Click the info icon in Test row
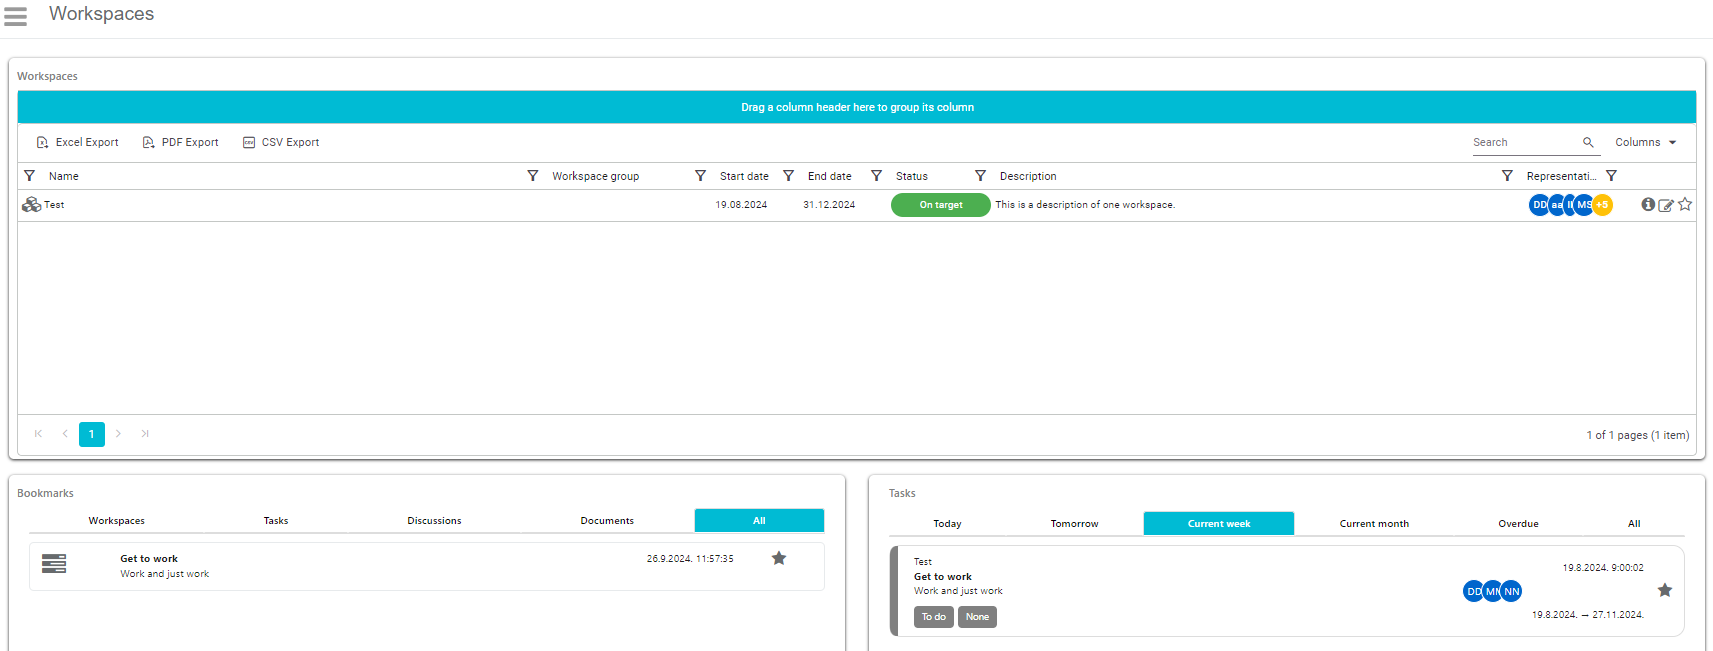1713x651 pixels. tap(1647, 204)
